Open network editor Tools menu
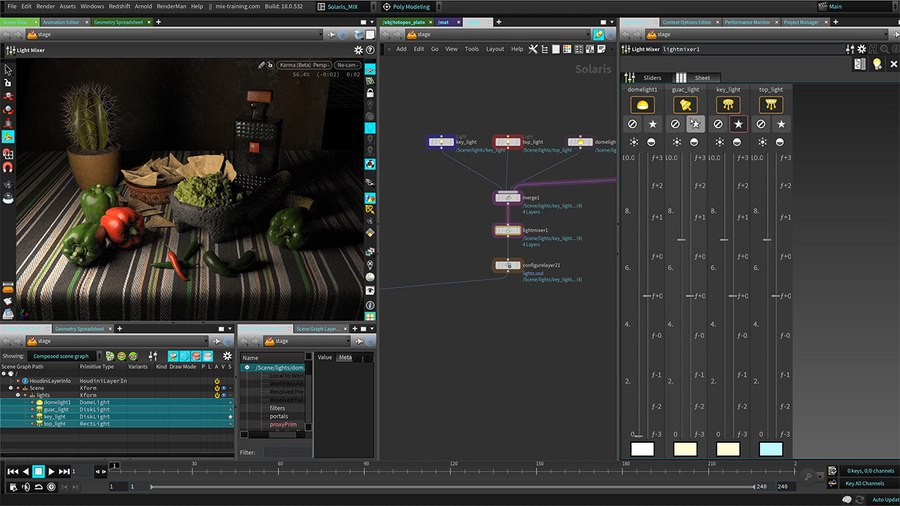Screen dimensions: 900x506 (x=472, y=49)
